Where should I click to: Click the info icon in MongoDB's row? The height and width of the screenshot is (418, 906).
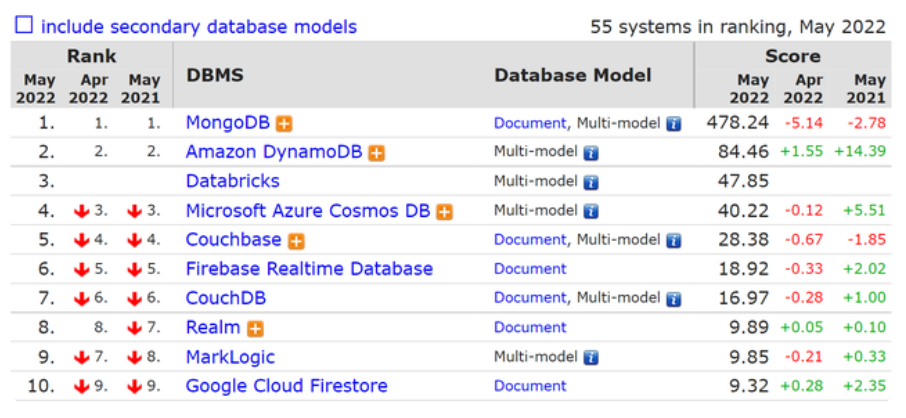pyautogui.click(x=674, y=124)
